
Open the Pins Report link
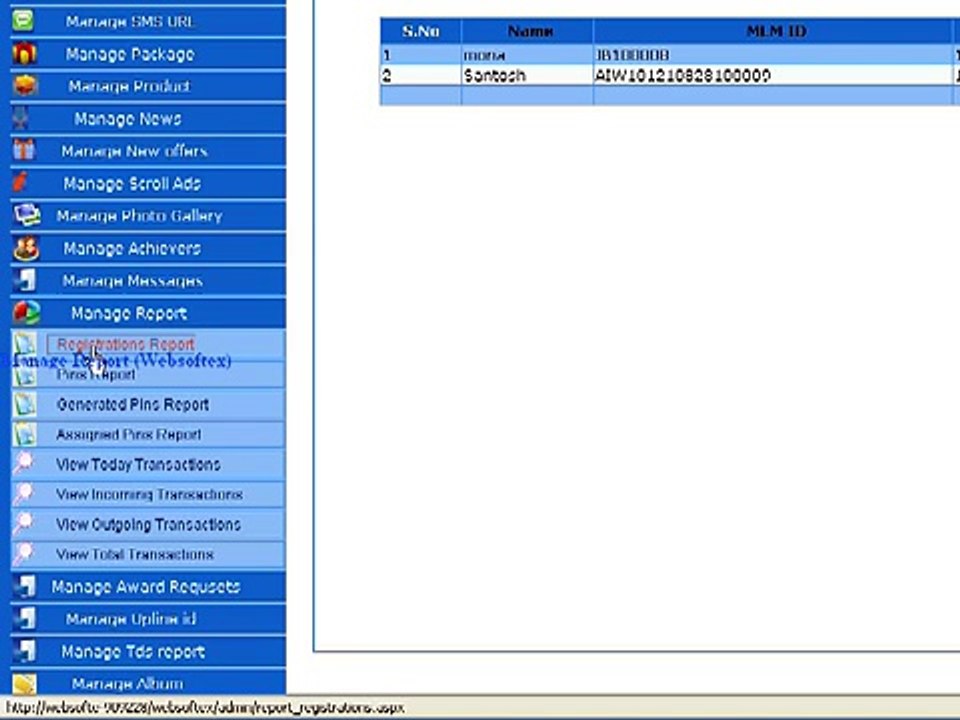click(96, 375)
